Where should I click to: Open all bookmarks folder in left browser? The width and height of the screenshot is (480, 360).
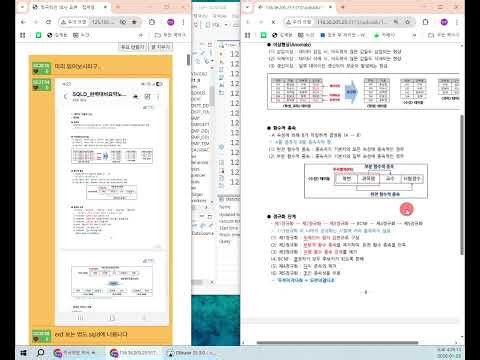point(170,35)
